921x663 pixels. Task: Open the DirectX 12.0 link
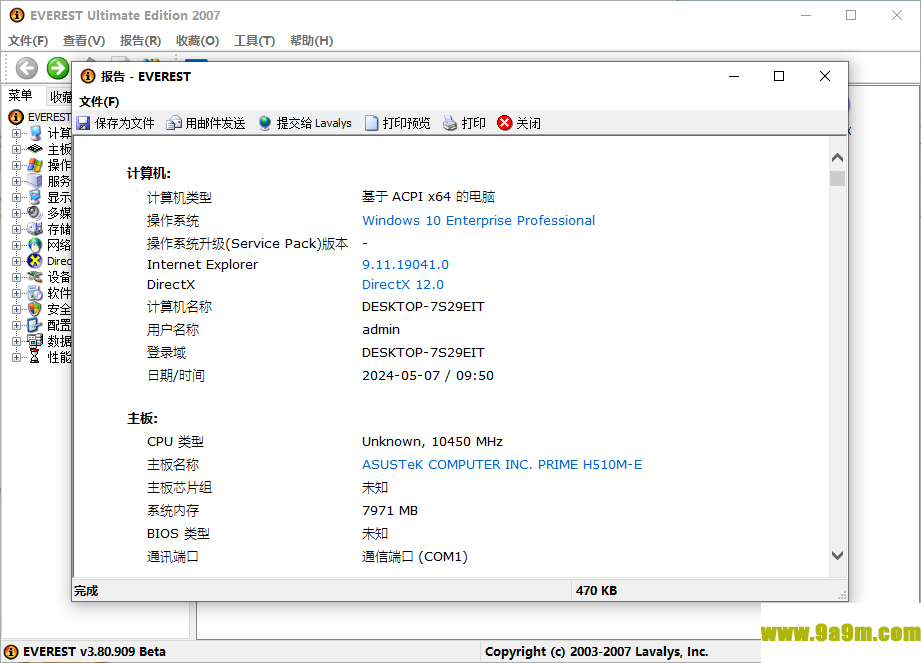point(403,285)
